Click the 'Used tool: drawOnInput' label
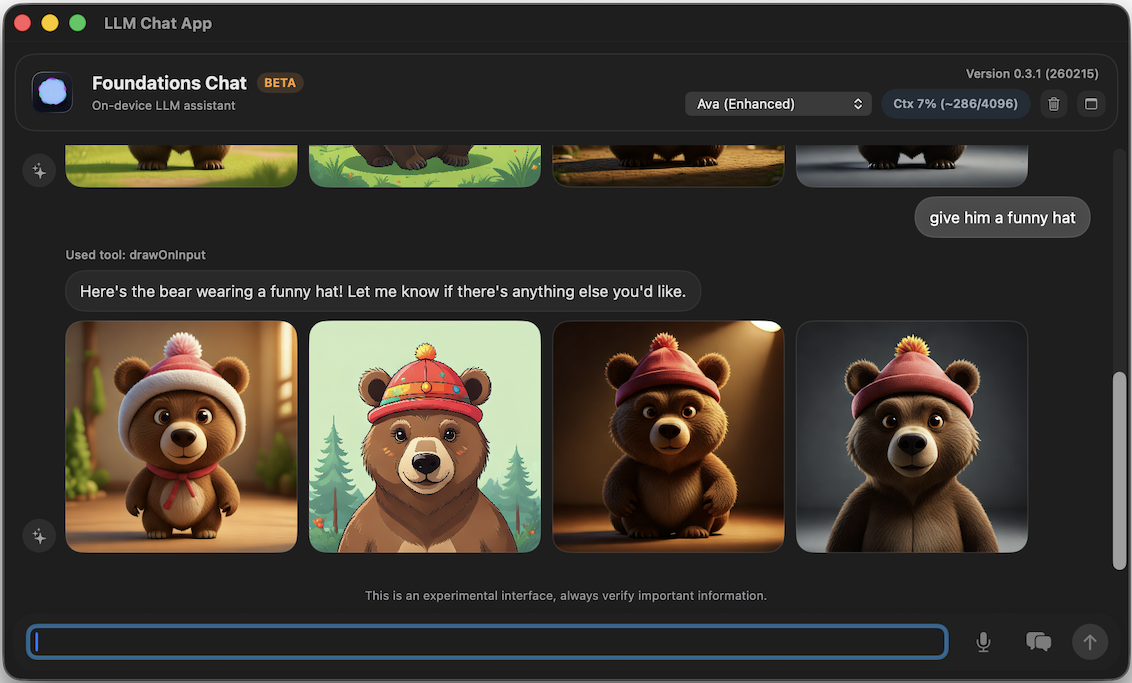This screenshot has height=683, width=1132. 134,254
